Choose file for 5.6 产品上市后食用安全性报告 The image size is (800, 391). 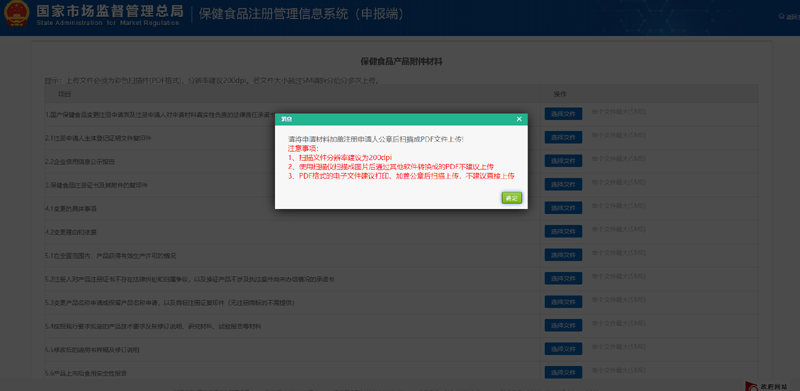pos(563,372)
